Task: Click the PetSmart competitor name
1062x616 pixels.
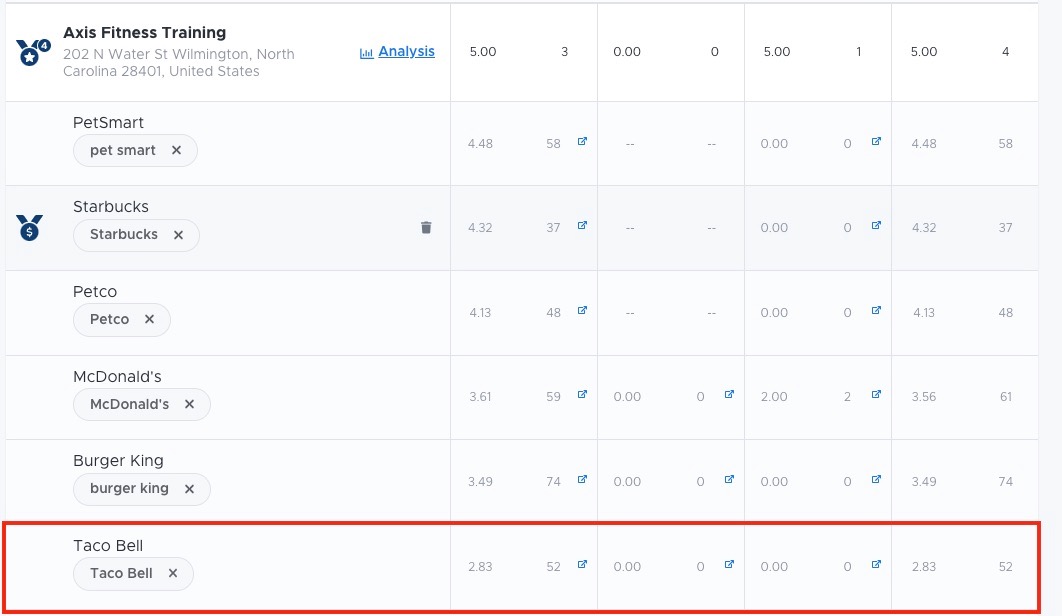Action: tap(108, 123)
